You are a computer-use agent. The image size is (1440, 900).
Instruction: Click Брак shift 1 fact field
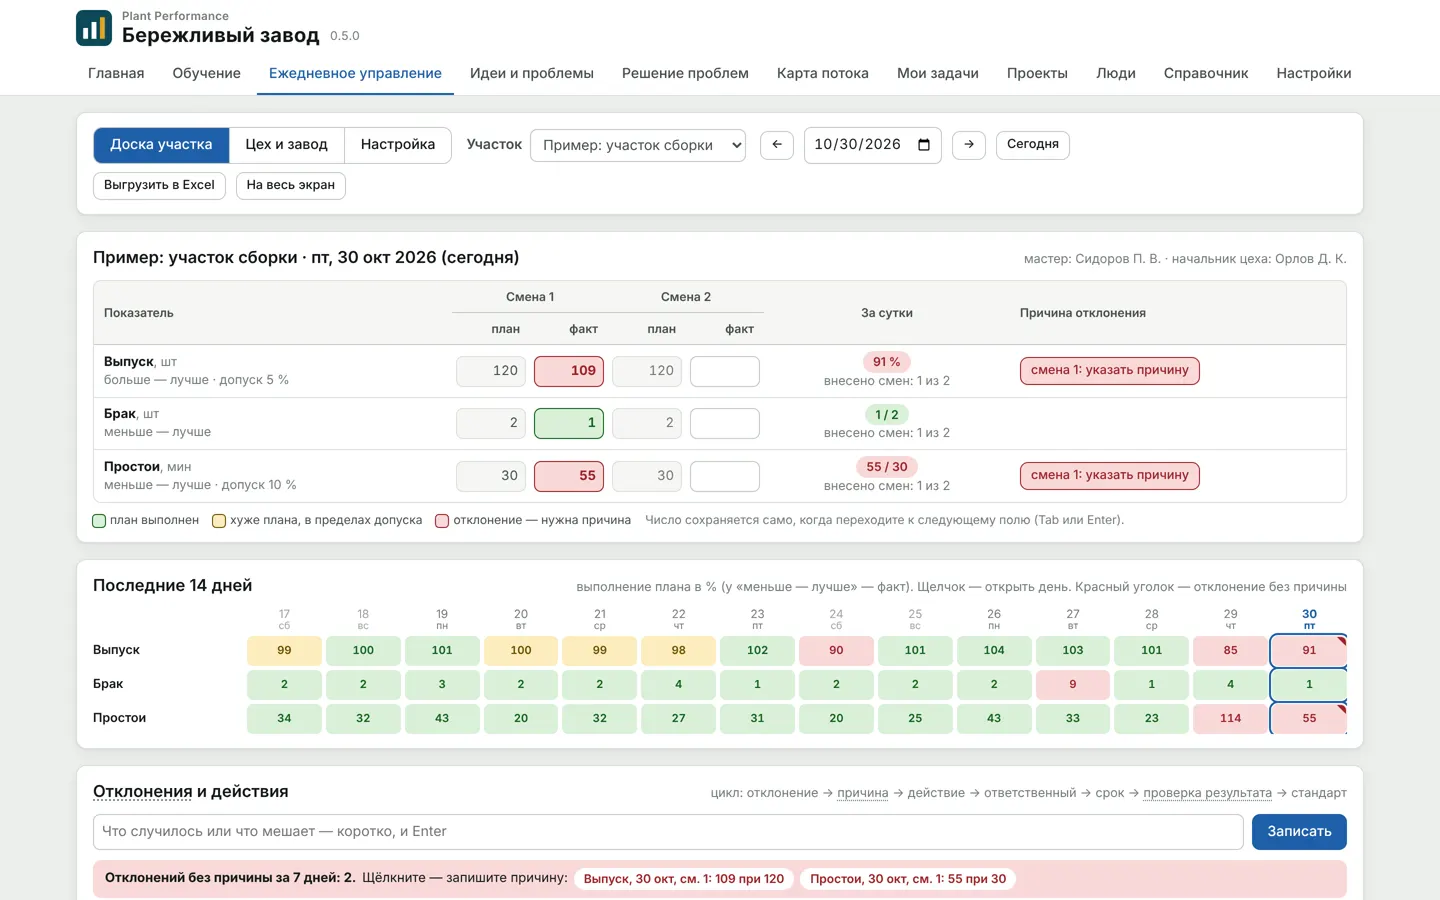coord(569,423)
